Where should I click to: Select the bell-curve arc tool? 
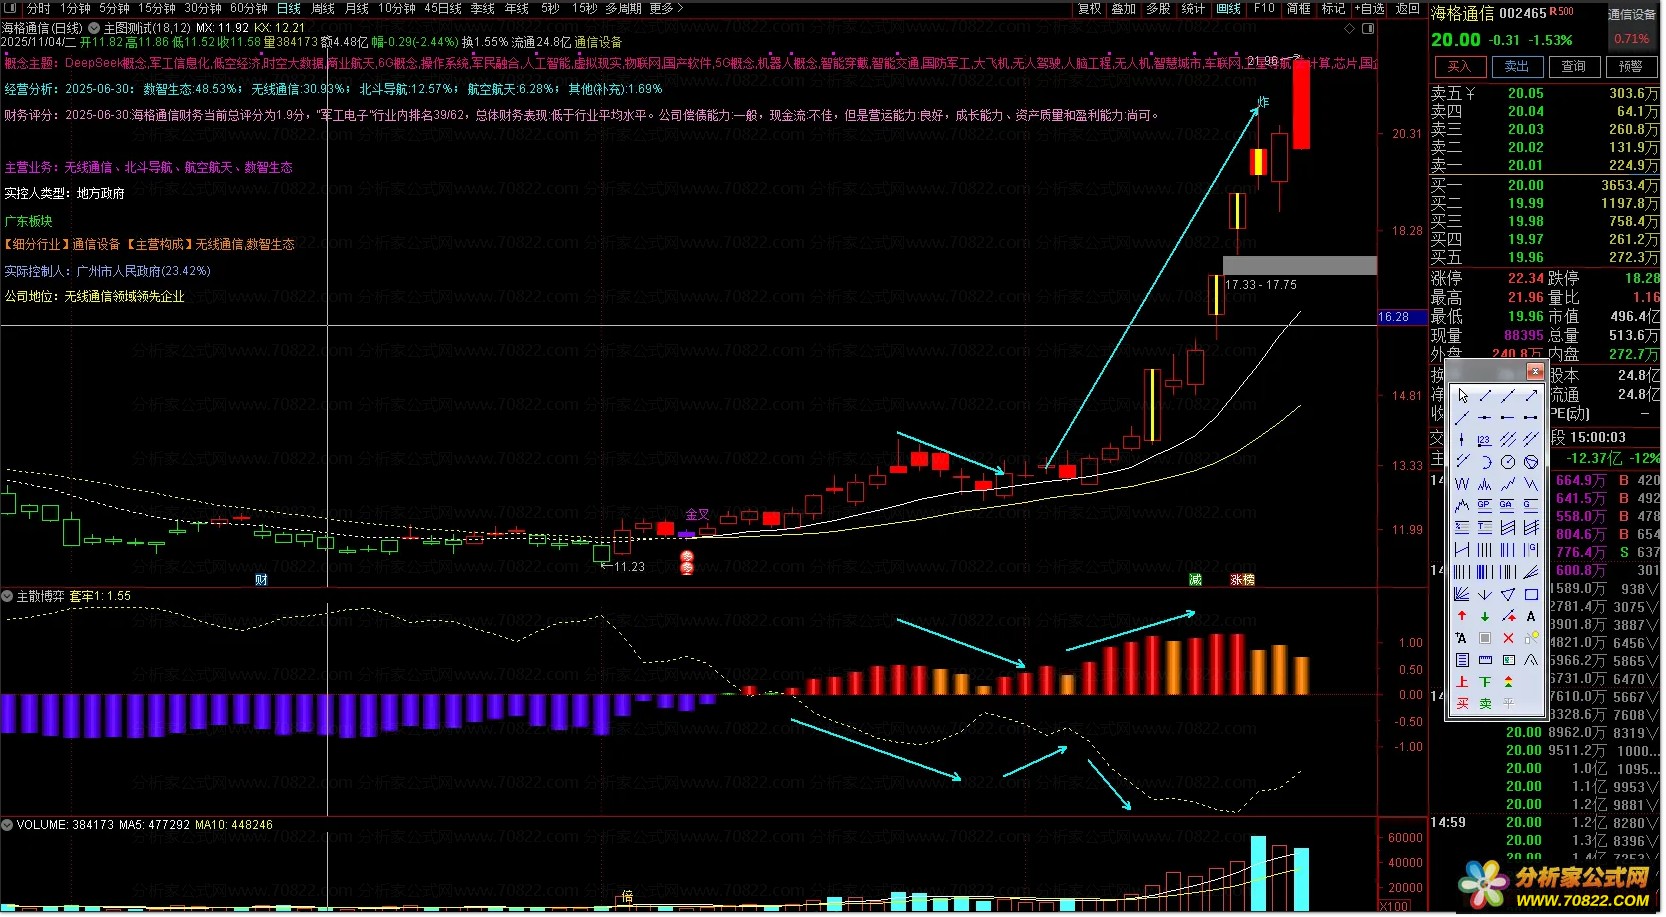pyautogui.click(x=1531, y=660)
